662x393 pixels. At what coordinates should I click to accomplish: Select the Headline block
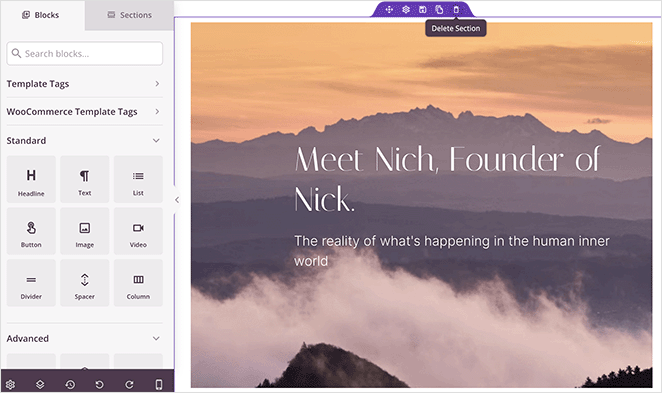pos(31,179)
